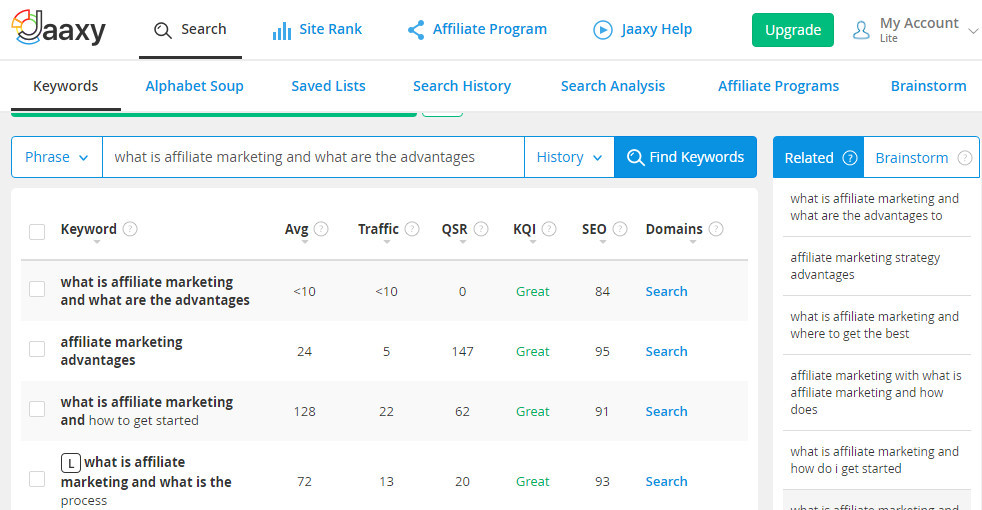Click the help icon beside QSR column
982x510 pixels.
480,229
